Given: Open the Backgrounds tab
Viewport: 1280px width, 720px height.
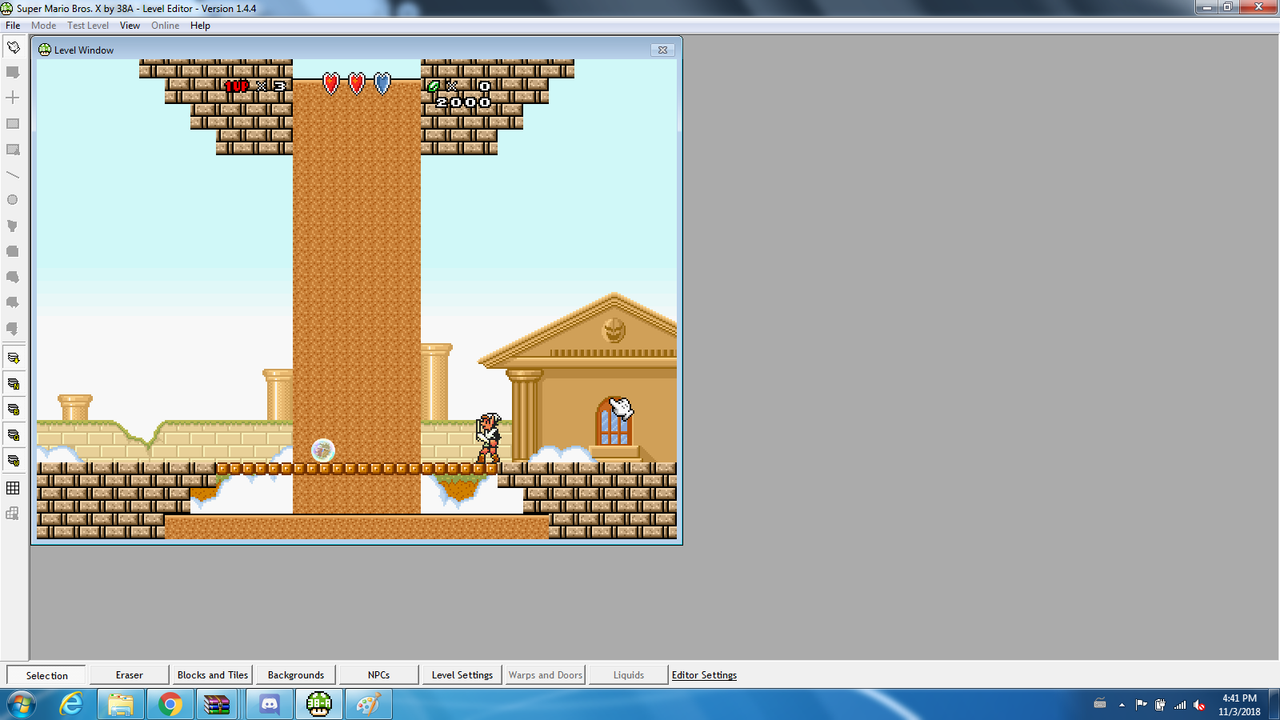Looking at the screenshot, I should pyautogui.click(x=296, y=675).
